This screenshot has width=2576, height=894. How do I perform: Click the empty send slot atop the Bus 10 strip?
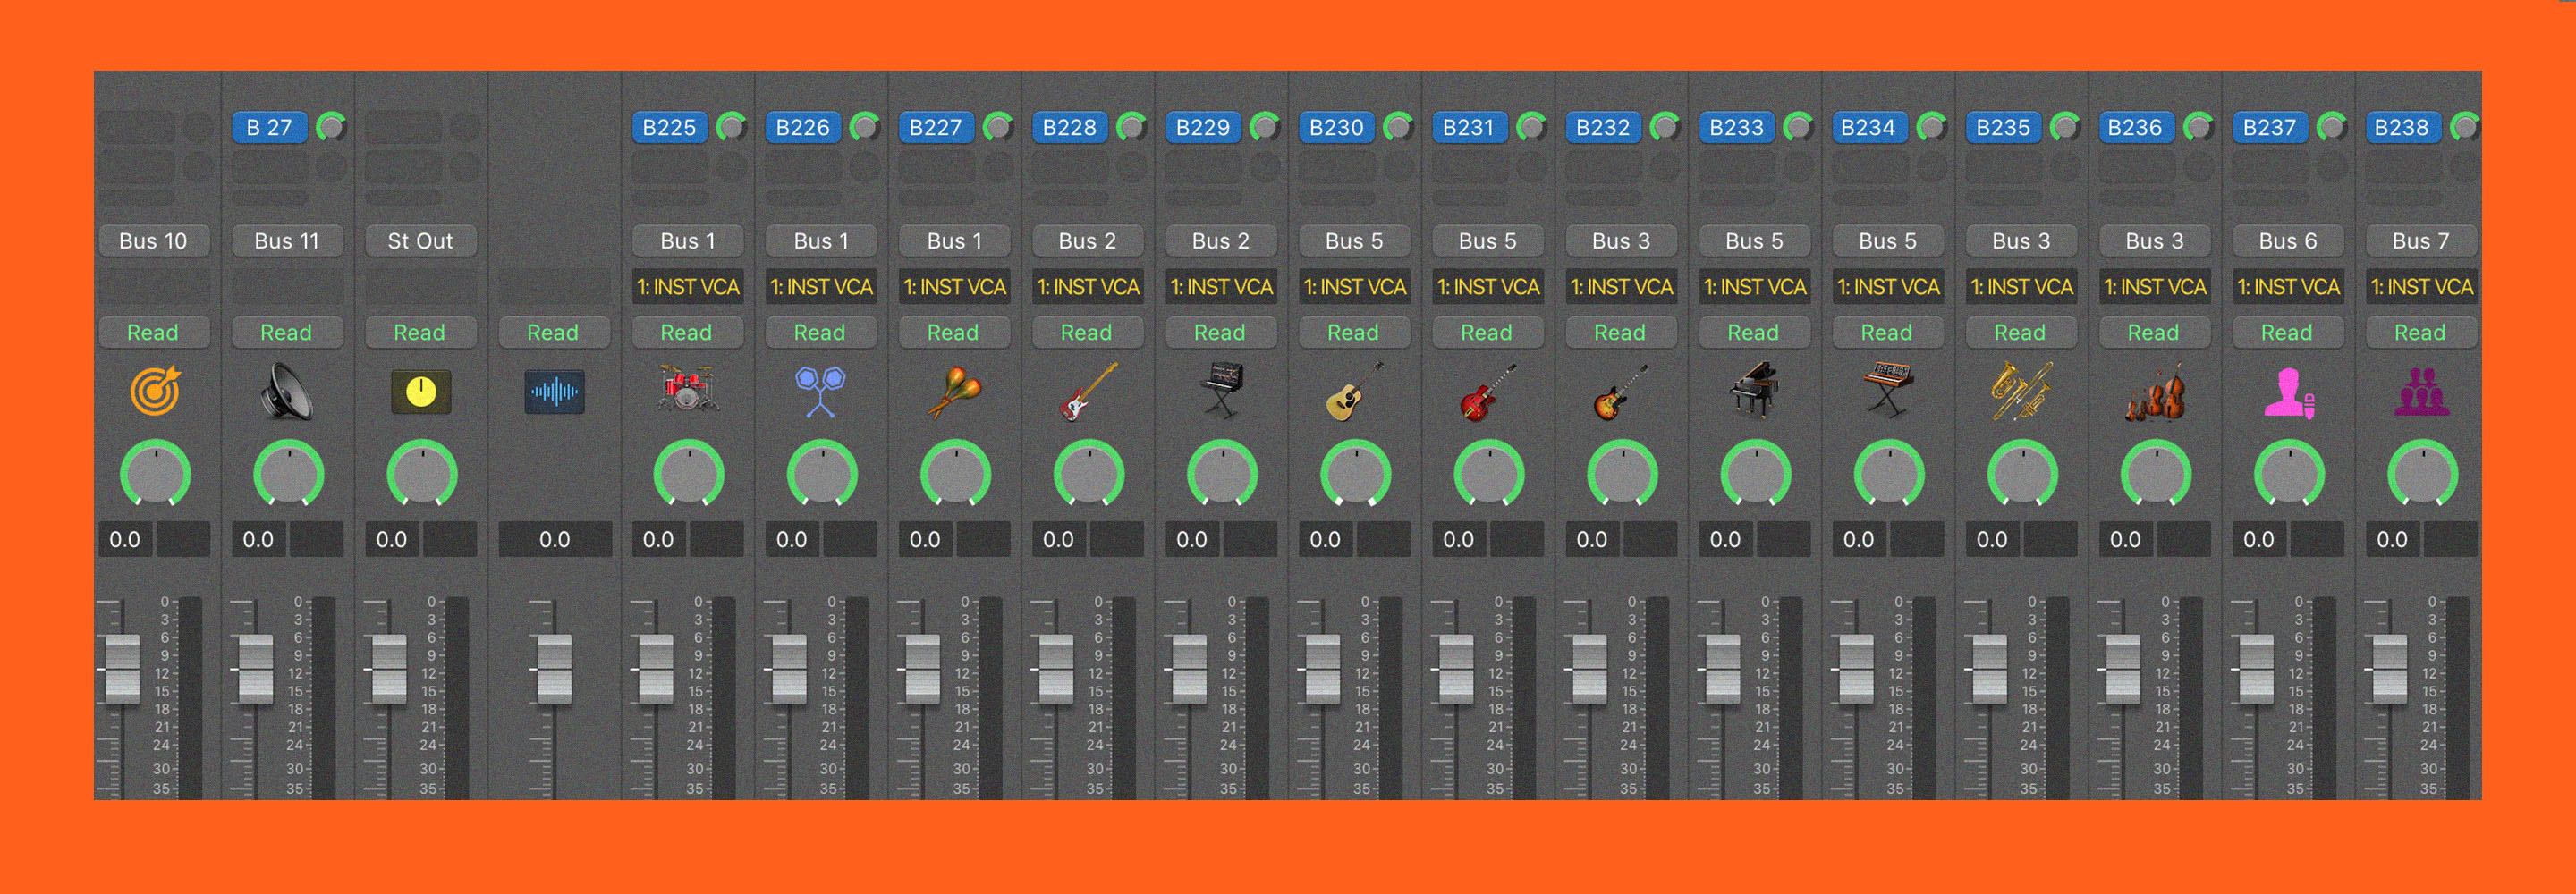pyautogui.click(x=137, y=127)
